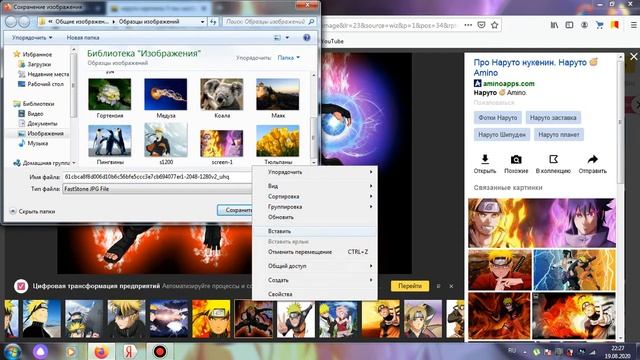Choose Свойства from context menu
Image resolution: width=640 pixels, height=360 pixels.
click(x=280, y=294)
